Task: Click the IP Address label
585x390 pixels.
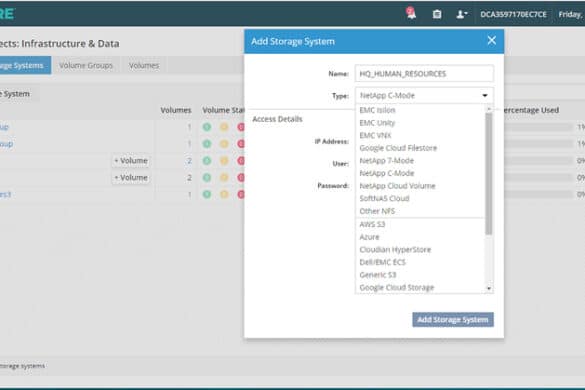Action: pos(332,141)
